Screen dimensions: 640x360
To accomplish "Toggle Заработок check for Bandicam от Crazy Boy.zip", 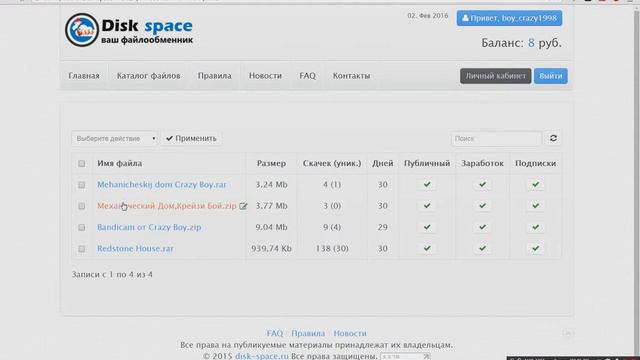I will coord(482,227).
